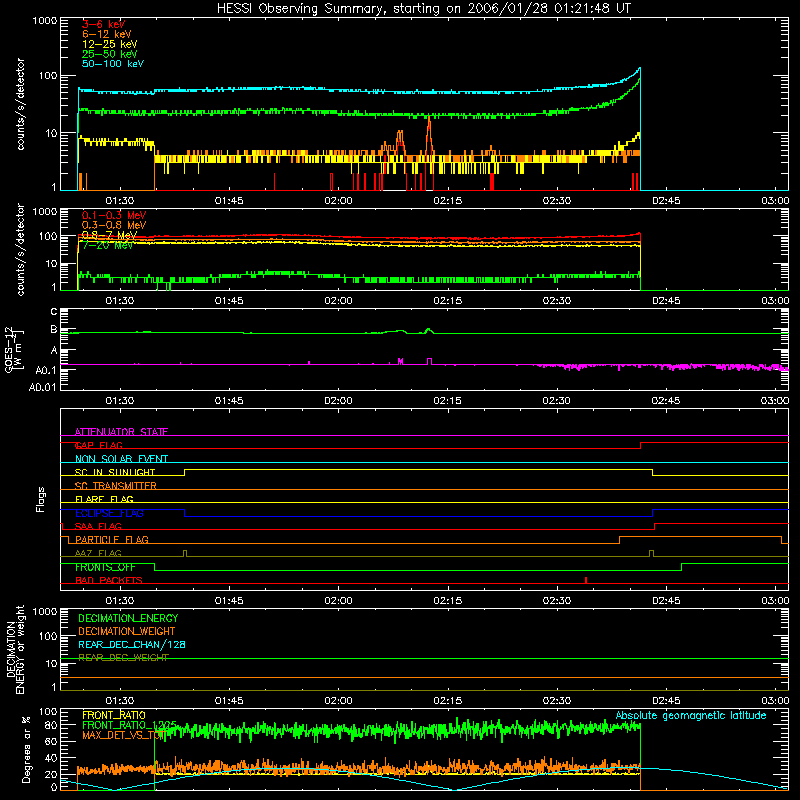Click the A0.1 tick label on GOES panel
800x800 pixels.
(45, 370)
